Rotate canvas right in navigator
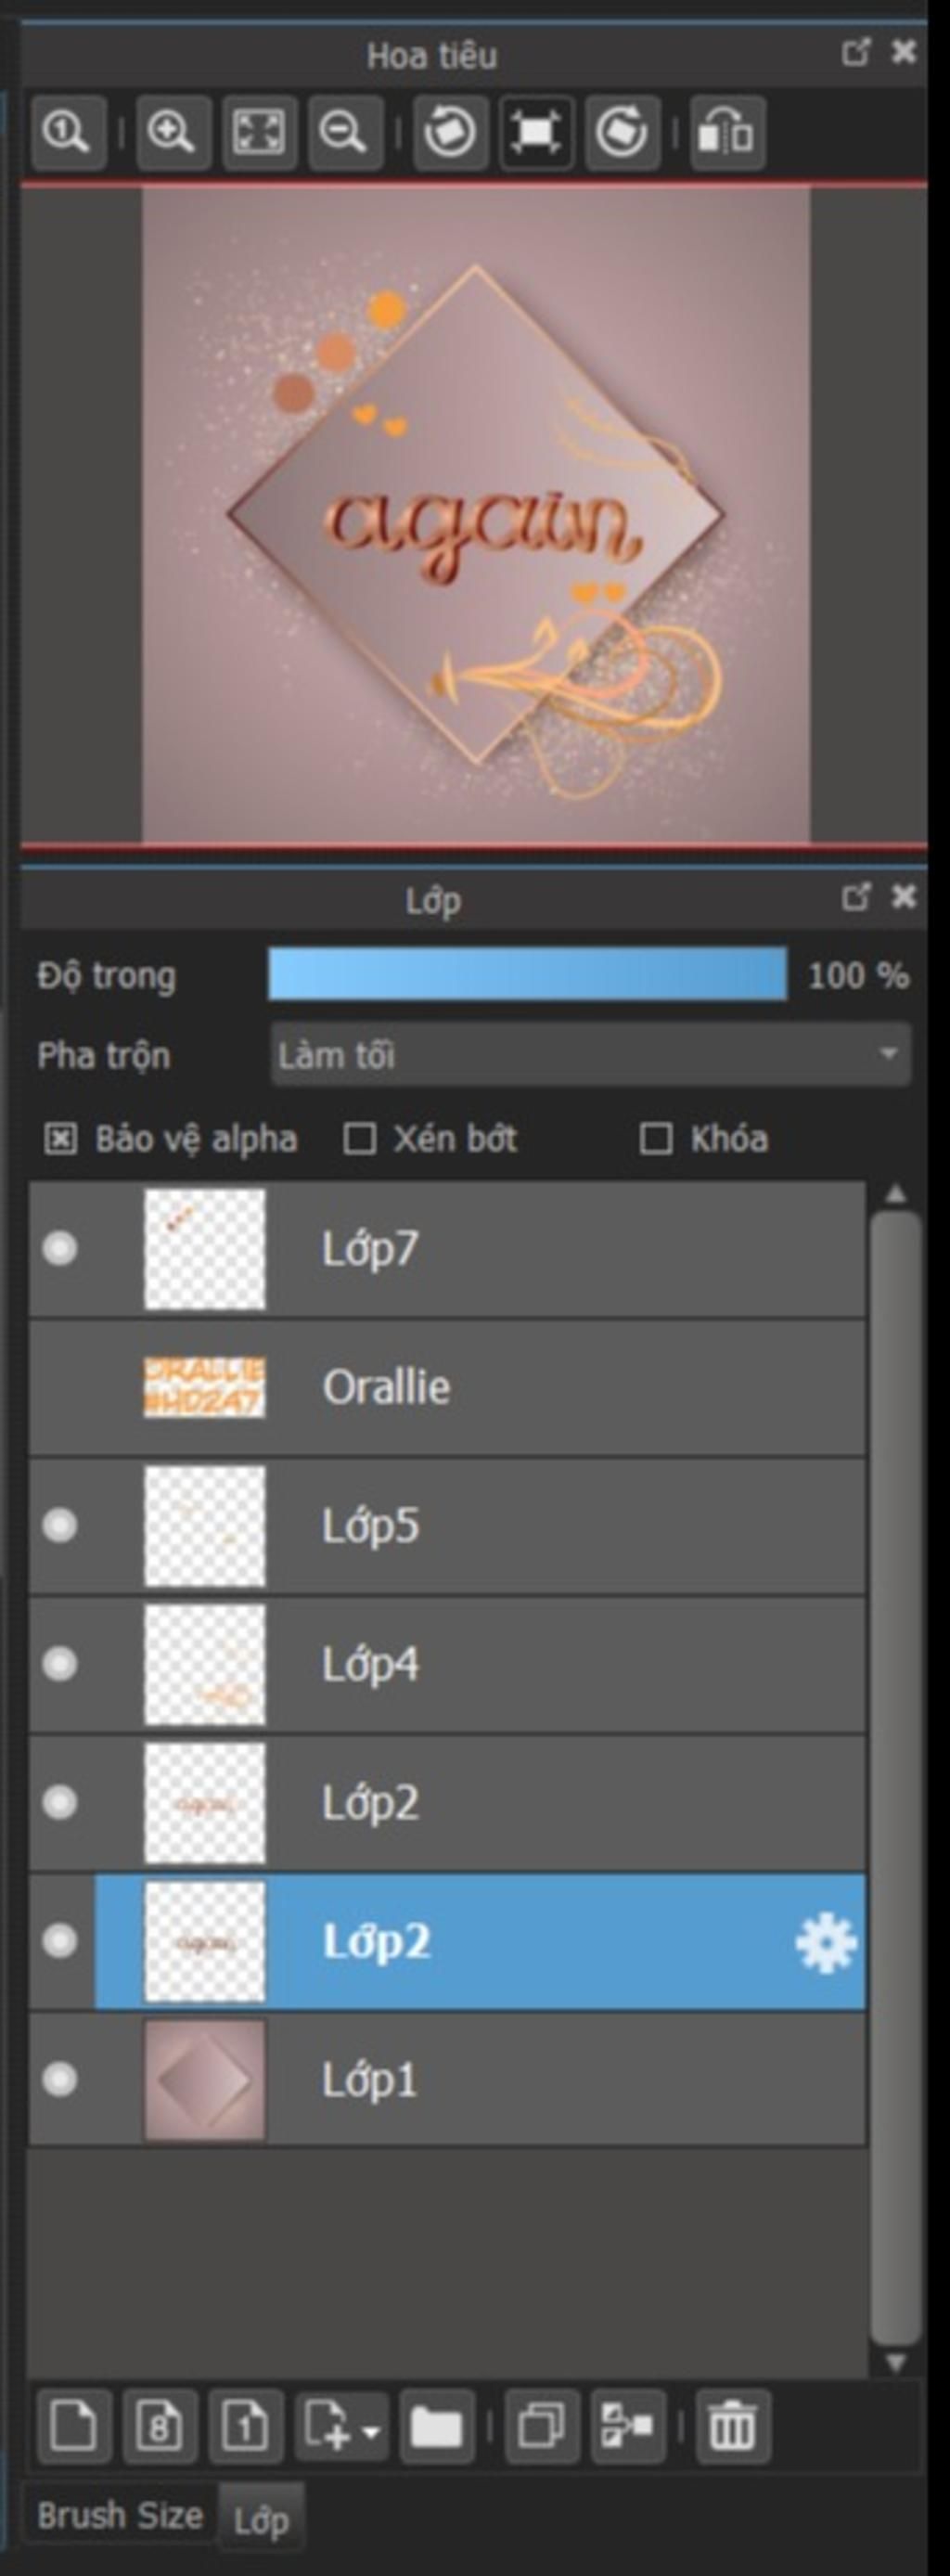This screenshot has width=950, height=2576. click(622, 132)
